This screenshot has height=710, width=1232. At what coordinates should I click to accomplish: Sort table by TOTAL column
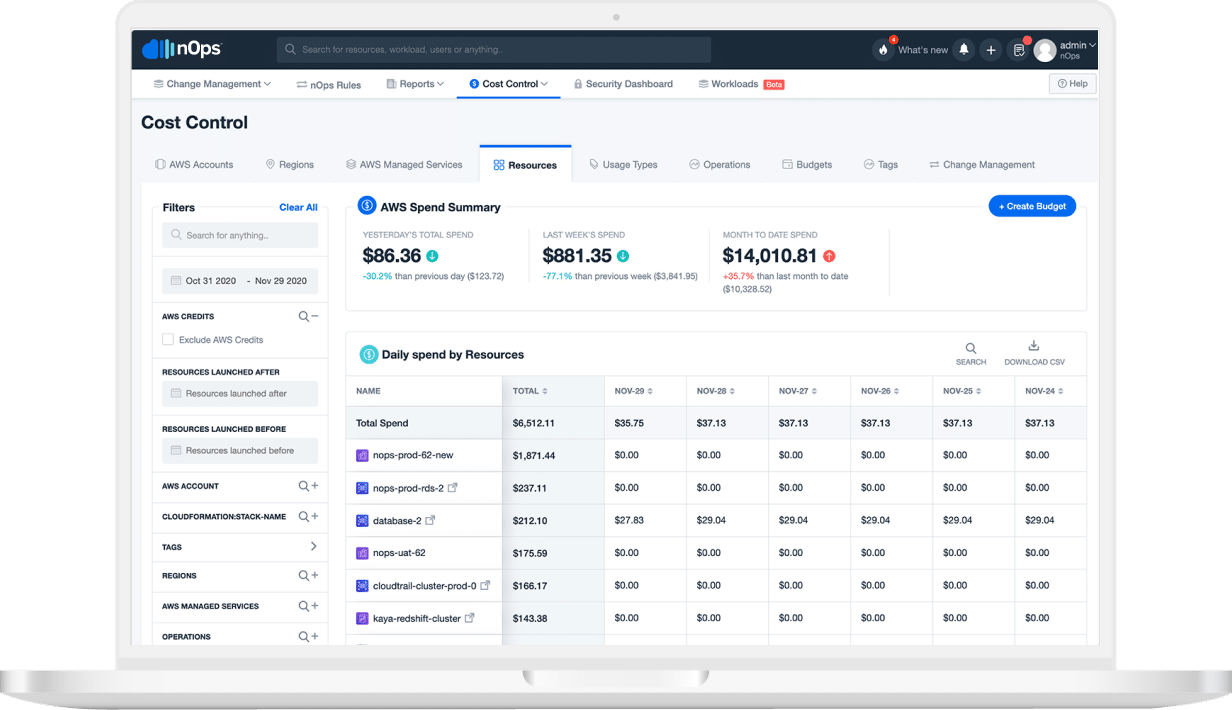click(530, 391)
